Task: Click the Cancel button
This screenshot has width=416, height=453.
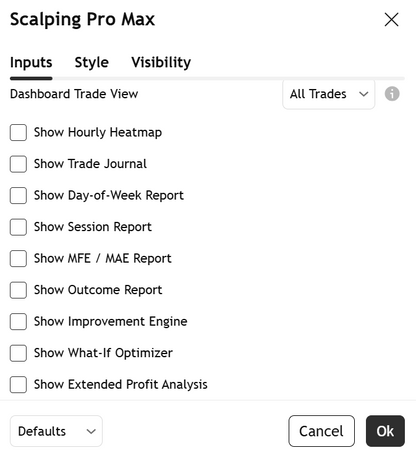Action: point(321,431)
